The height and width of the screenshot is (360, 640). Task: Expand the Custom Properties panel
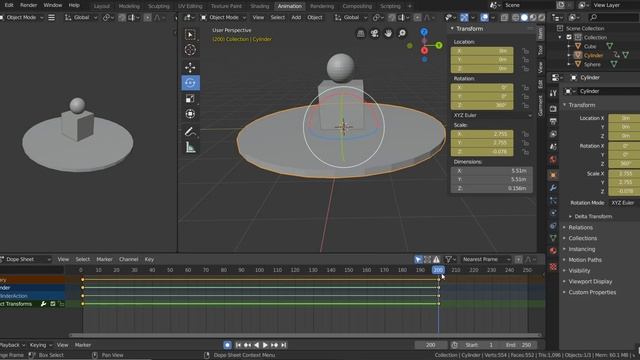pyautogui.click(x=592, y=292)
